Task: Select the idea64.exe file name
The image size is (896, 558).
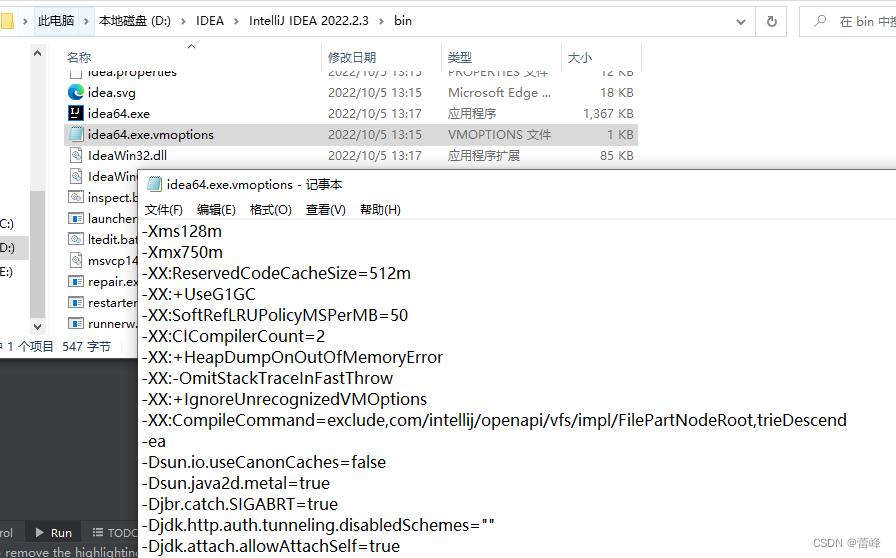Action: [x=119, y=113]
